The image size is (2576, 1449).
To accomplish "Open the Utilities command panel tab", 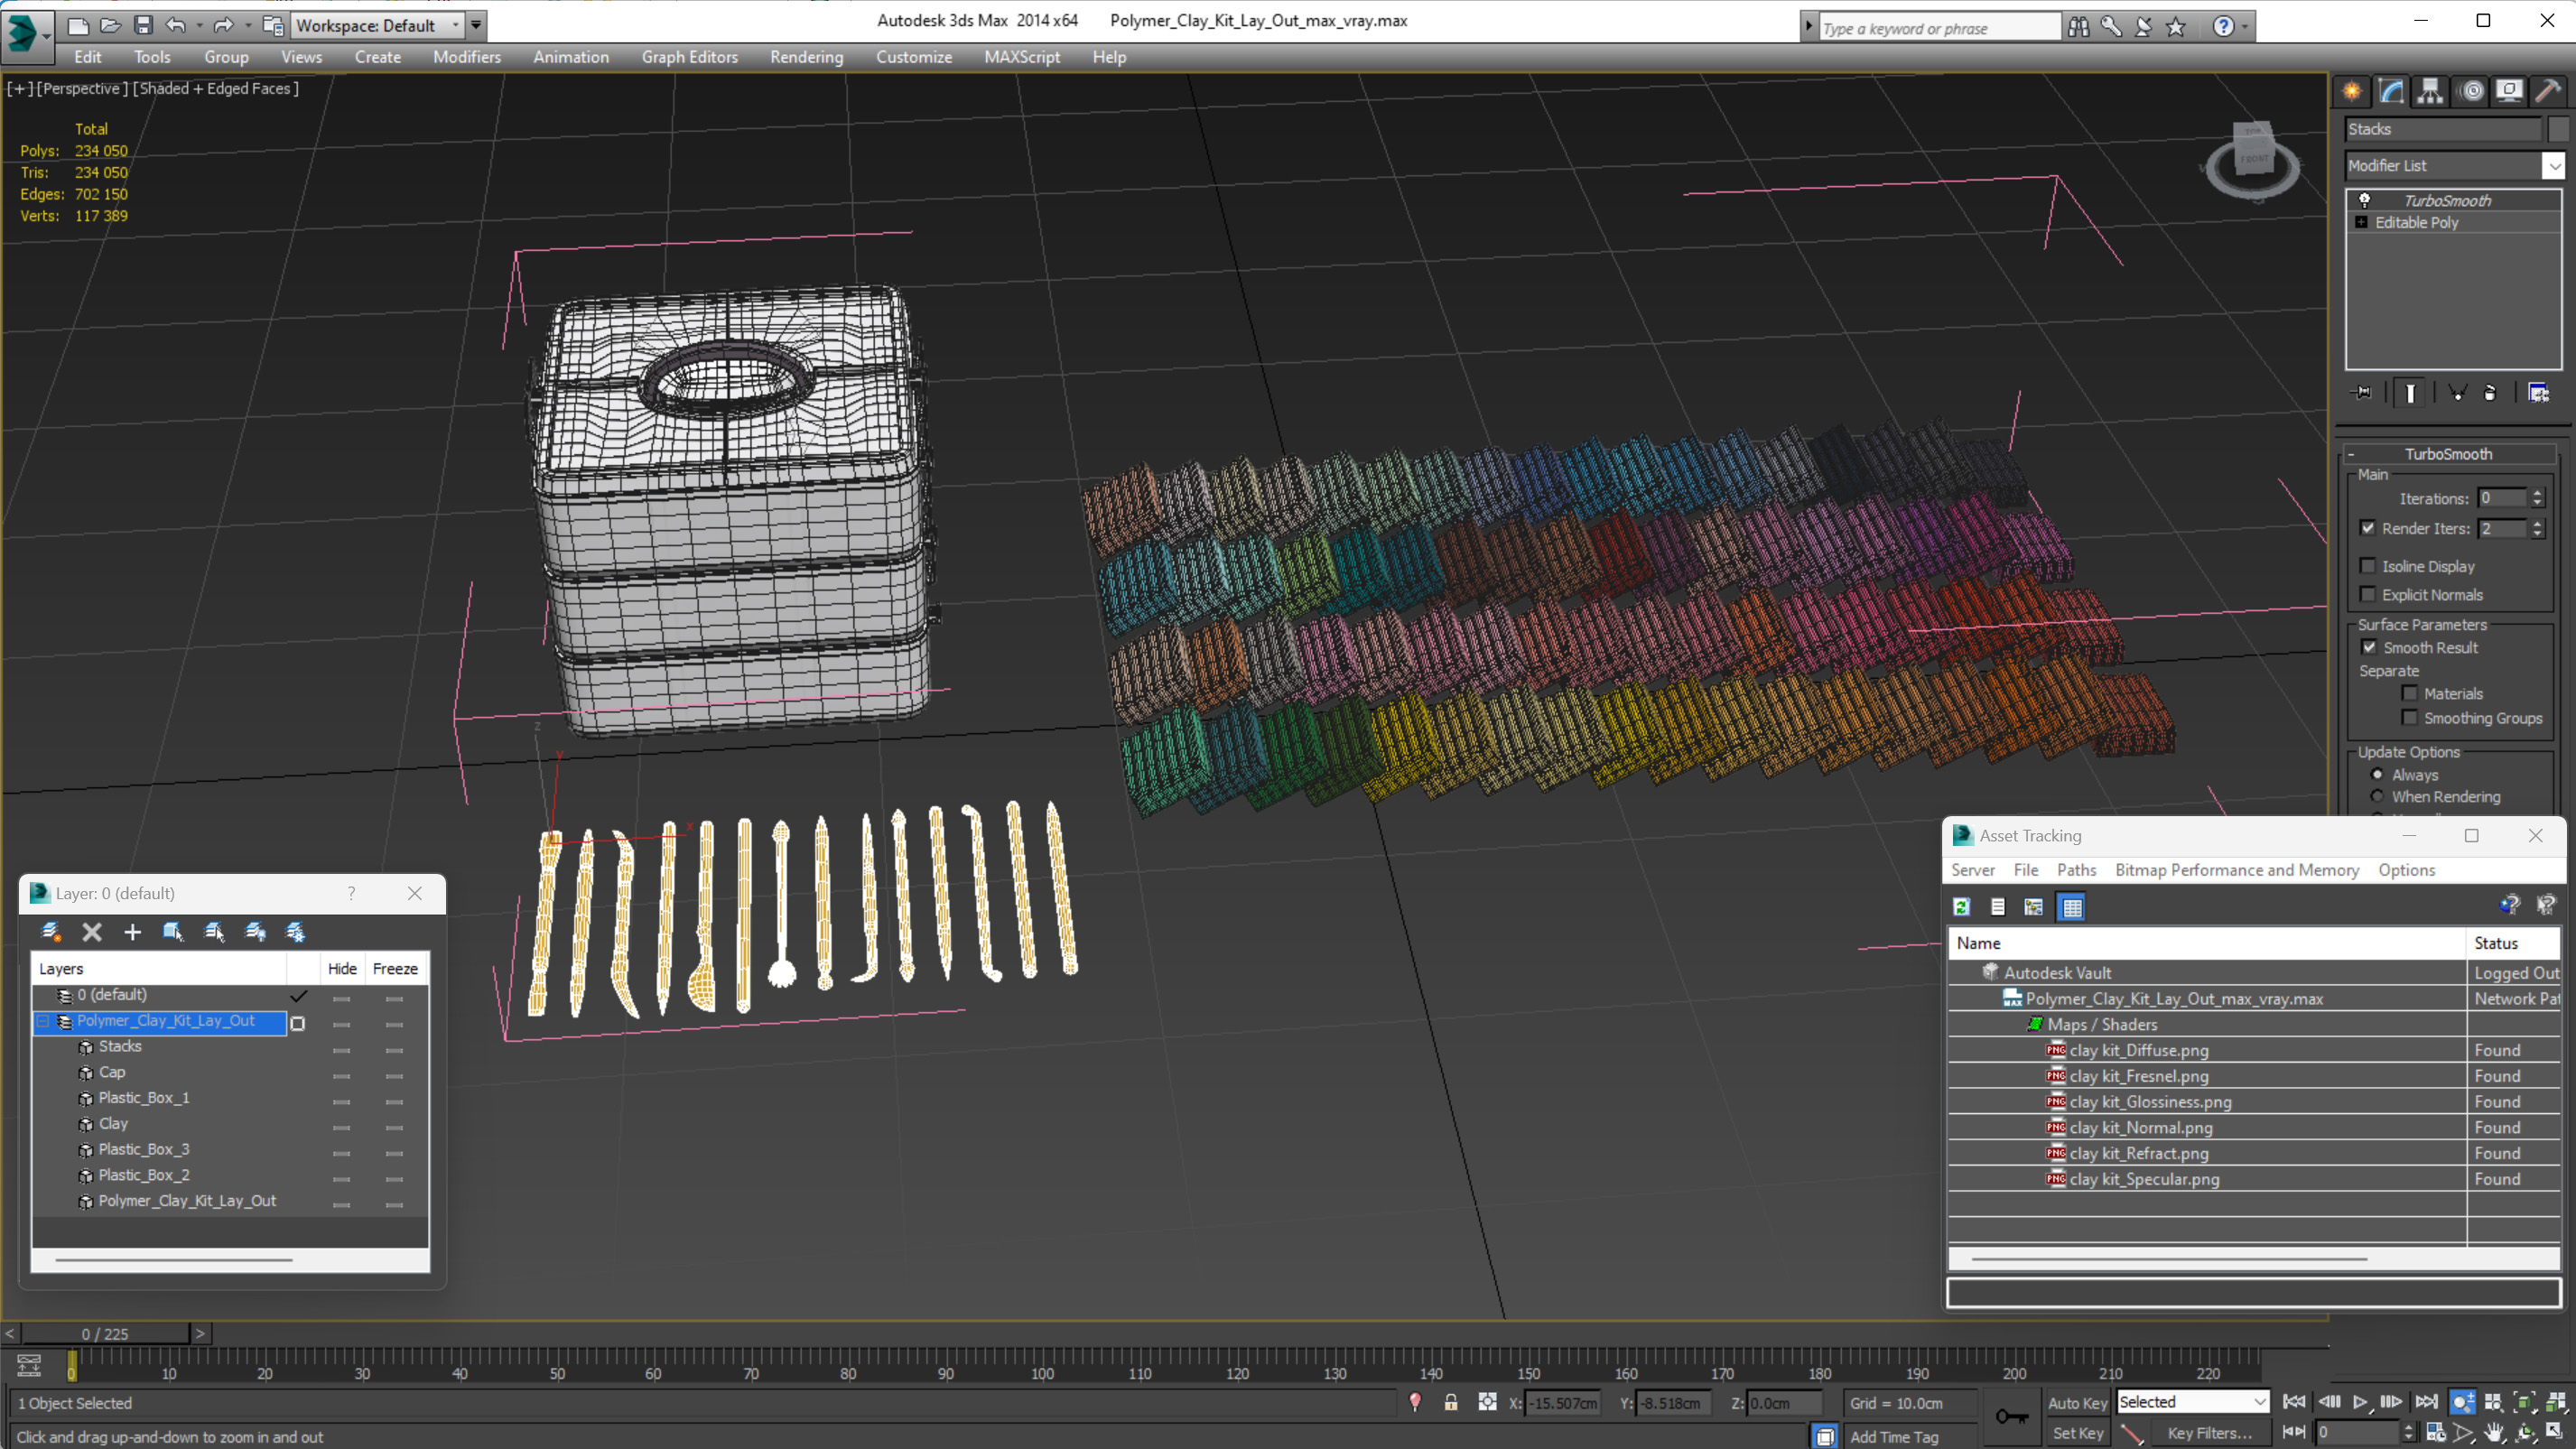I will click(2548, 91).
